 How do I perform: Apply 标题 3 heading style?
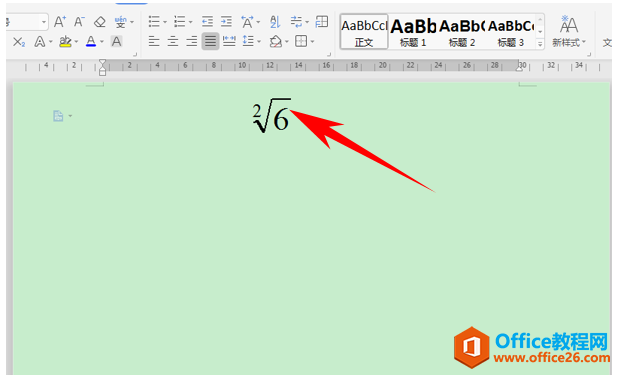(x=511, y=32)
